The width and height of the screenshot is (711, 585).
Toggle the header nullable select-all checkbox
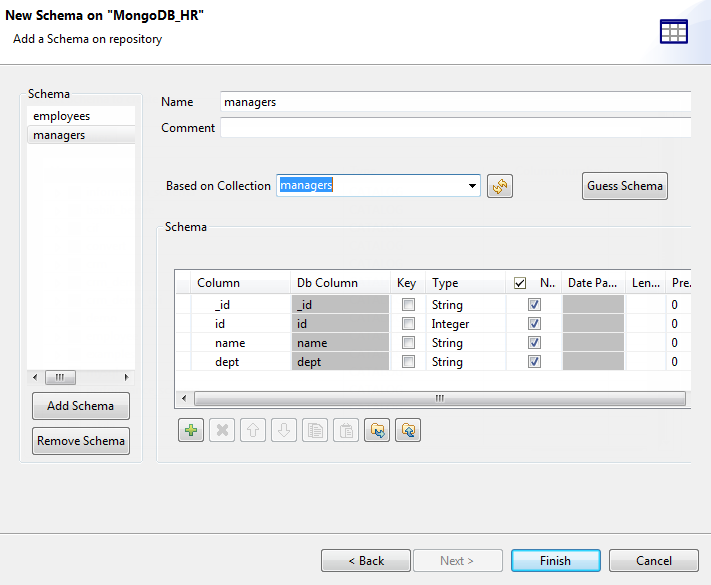pos(520,283)
